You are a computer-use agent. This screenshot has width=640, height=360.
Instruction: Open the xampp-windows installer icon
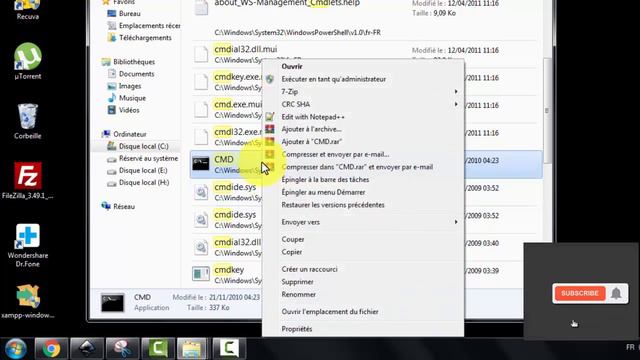[x=27, y=301]
